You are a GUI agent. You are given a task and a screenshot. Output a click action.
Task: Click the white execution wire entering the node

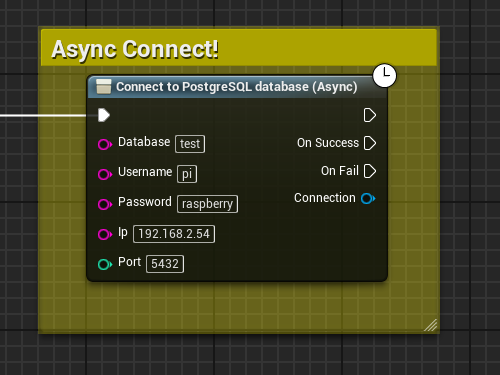click(43, 115)
